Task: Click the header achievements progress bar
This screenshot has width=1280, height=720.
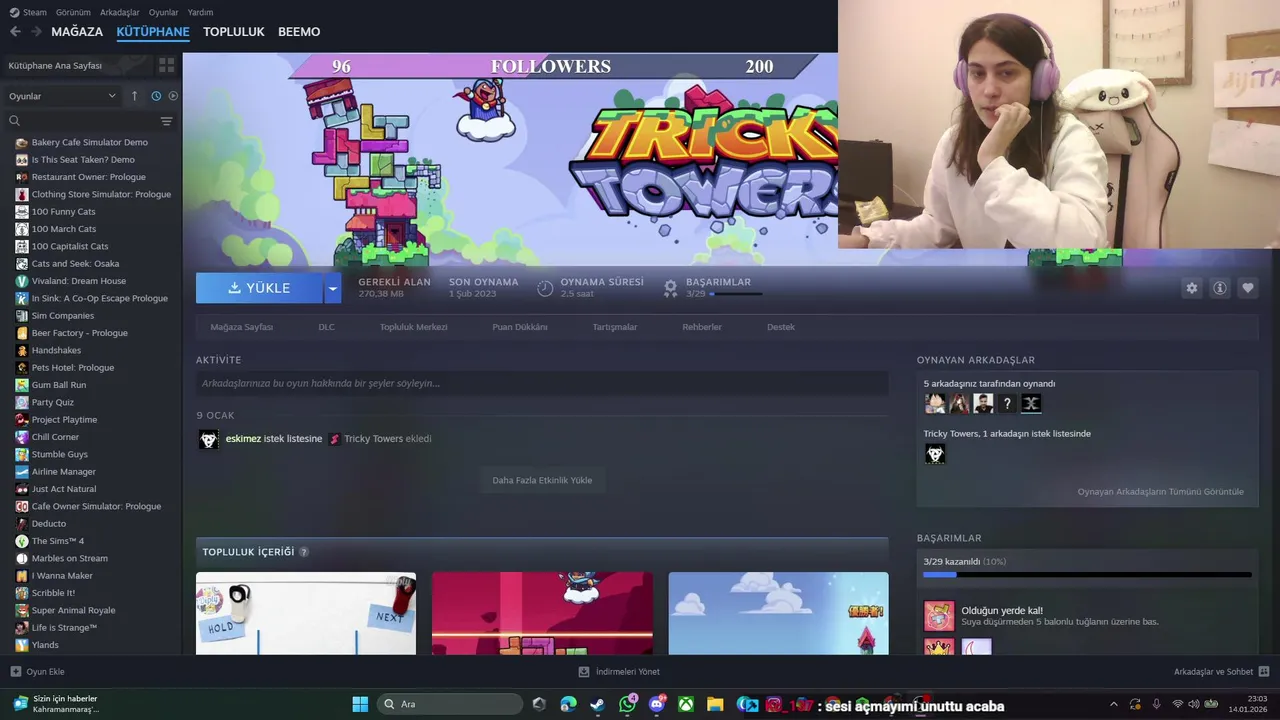Action: (736, 294)
